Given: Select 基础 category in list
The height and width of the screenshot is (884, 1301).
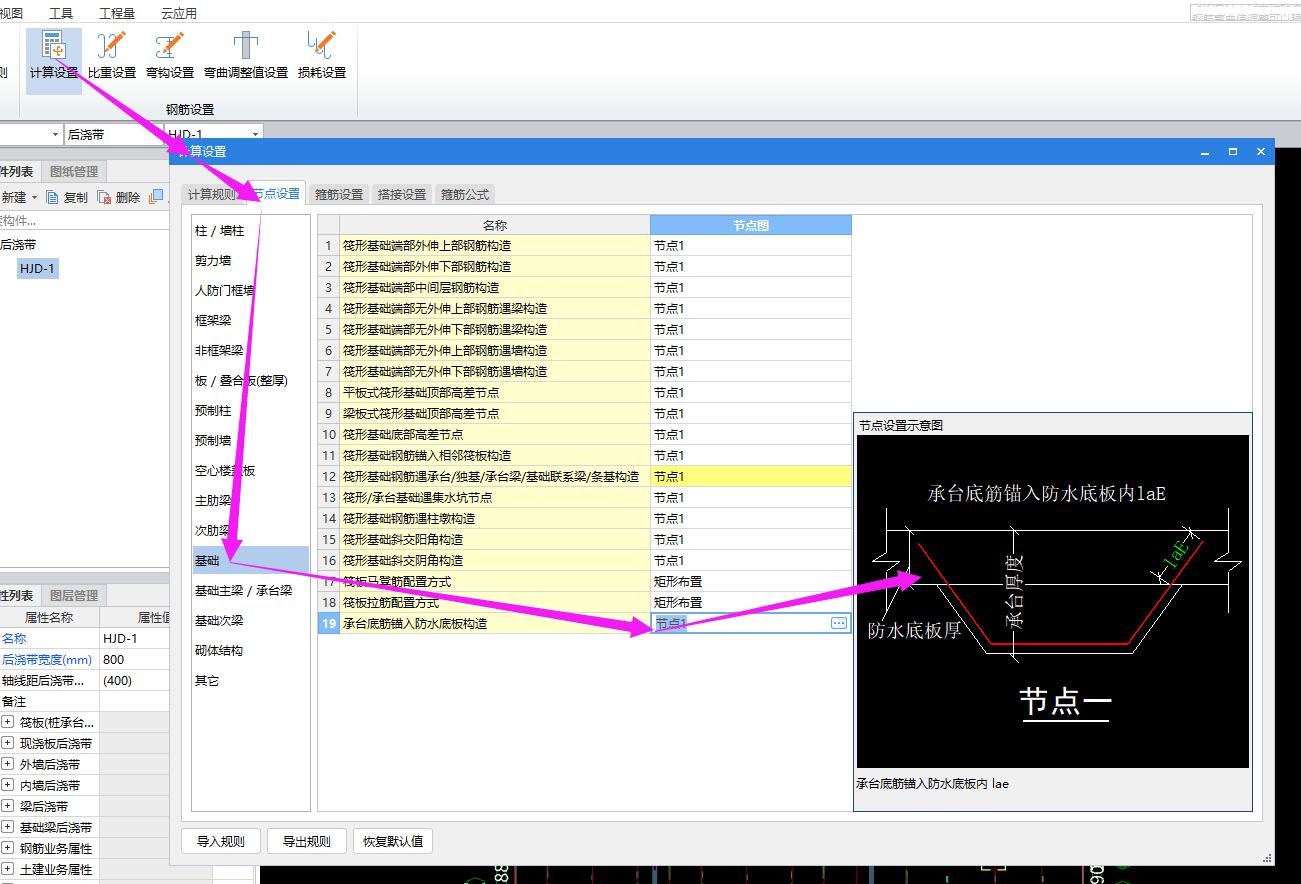Looking at the screenshot, I should pos(250,561).
